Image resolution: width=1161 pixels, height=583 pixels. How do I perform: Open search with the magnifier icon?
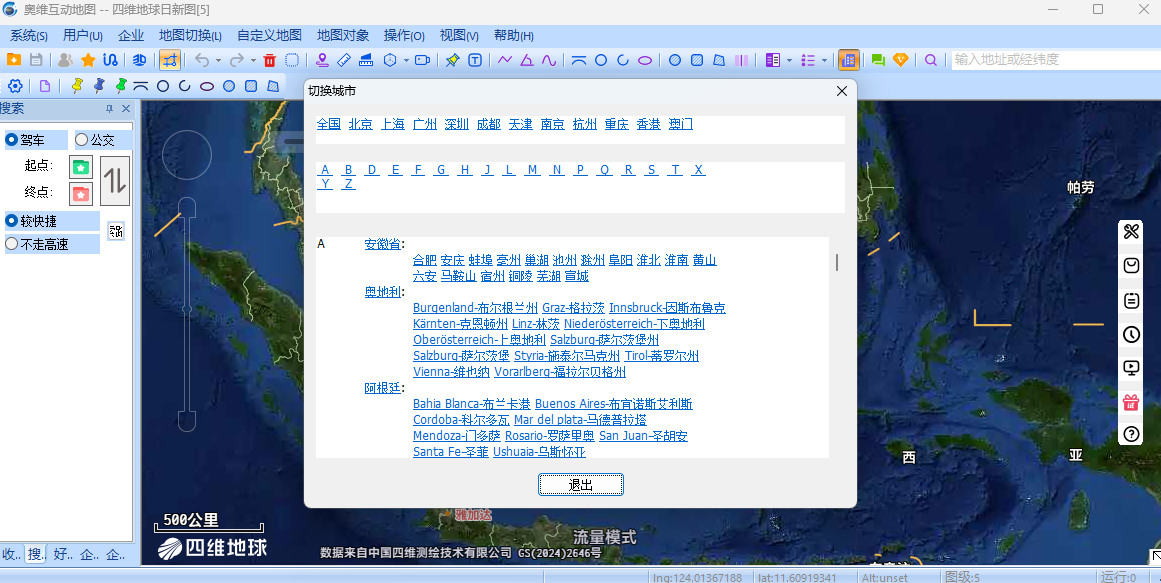[930, 60]
